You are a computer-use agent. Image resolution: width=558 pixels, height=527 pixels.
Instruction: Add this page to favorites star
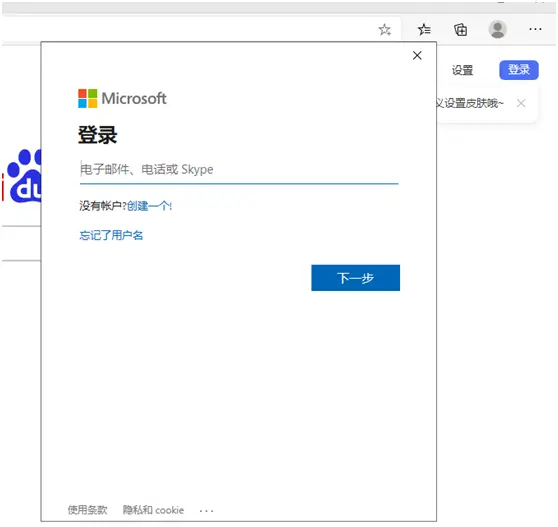coord(384,30)
